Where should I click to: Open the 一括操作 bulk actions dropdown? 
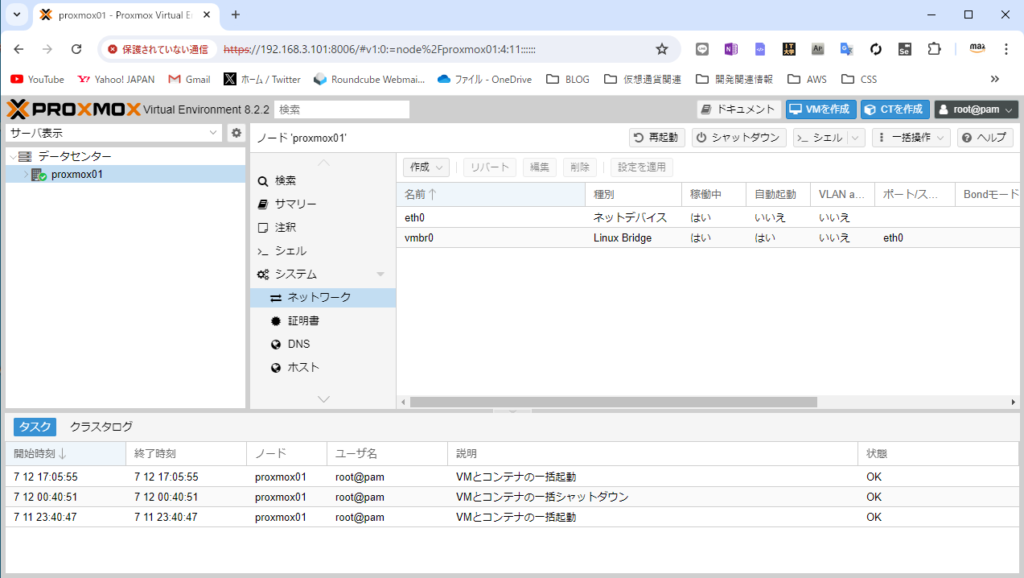point(911,138)
